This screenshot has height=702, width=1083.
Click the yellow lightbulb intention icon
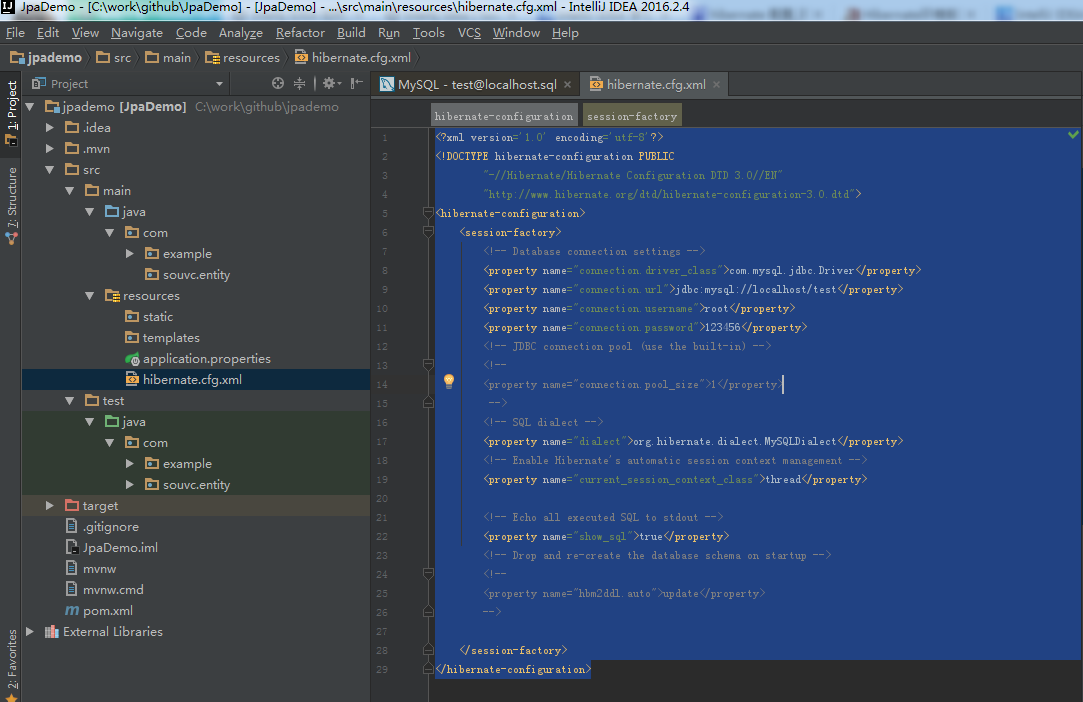(449, 381)
